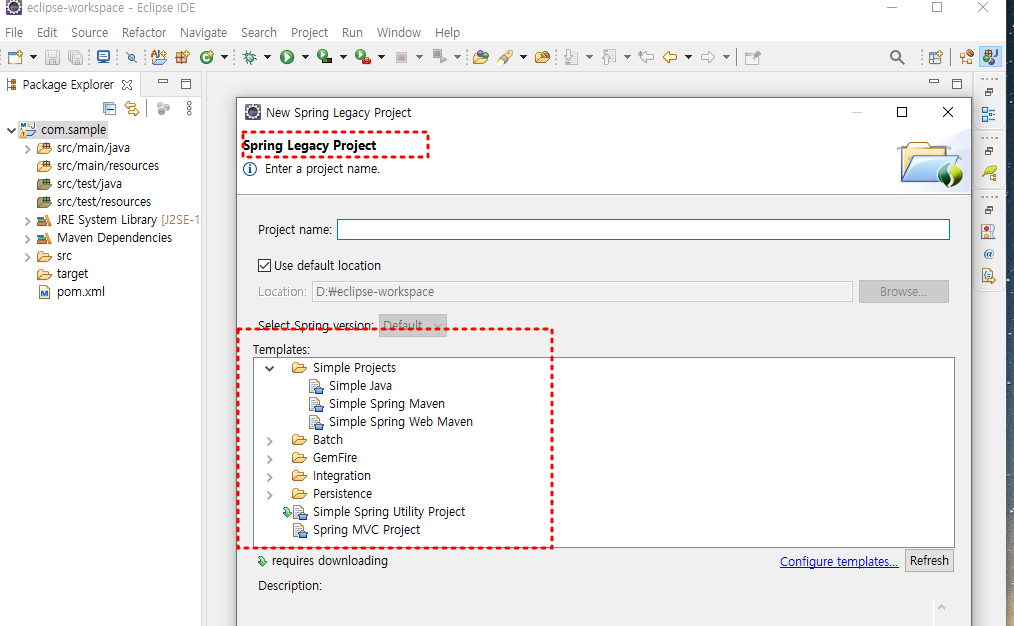Expand src/main/java in Package Explorer

[27, 149]
